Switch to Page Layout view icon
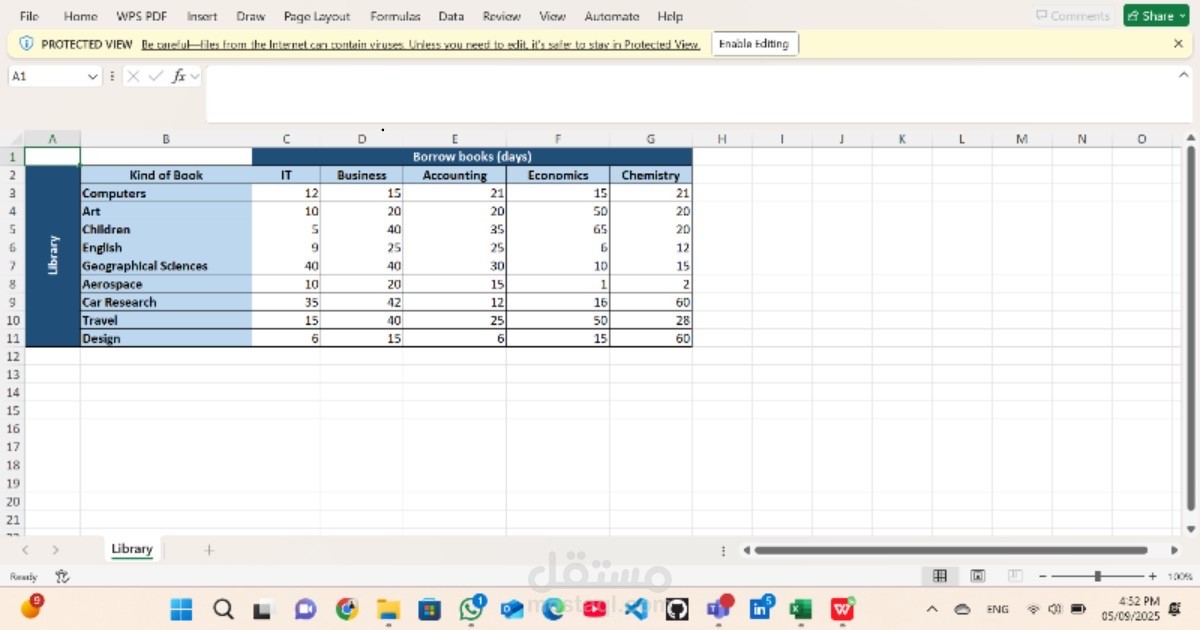The image size is (1200, 630). click(x=978, y=576)
